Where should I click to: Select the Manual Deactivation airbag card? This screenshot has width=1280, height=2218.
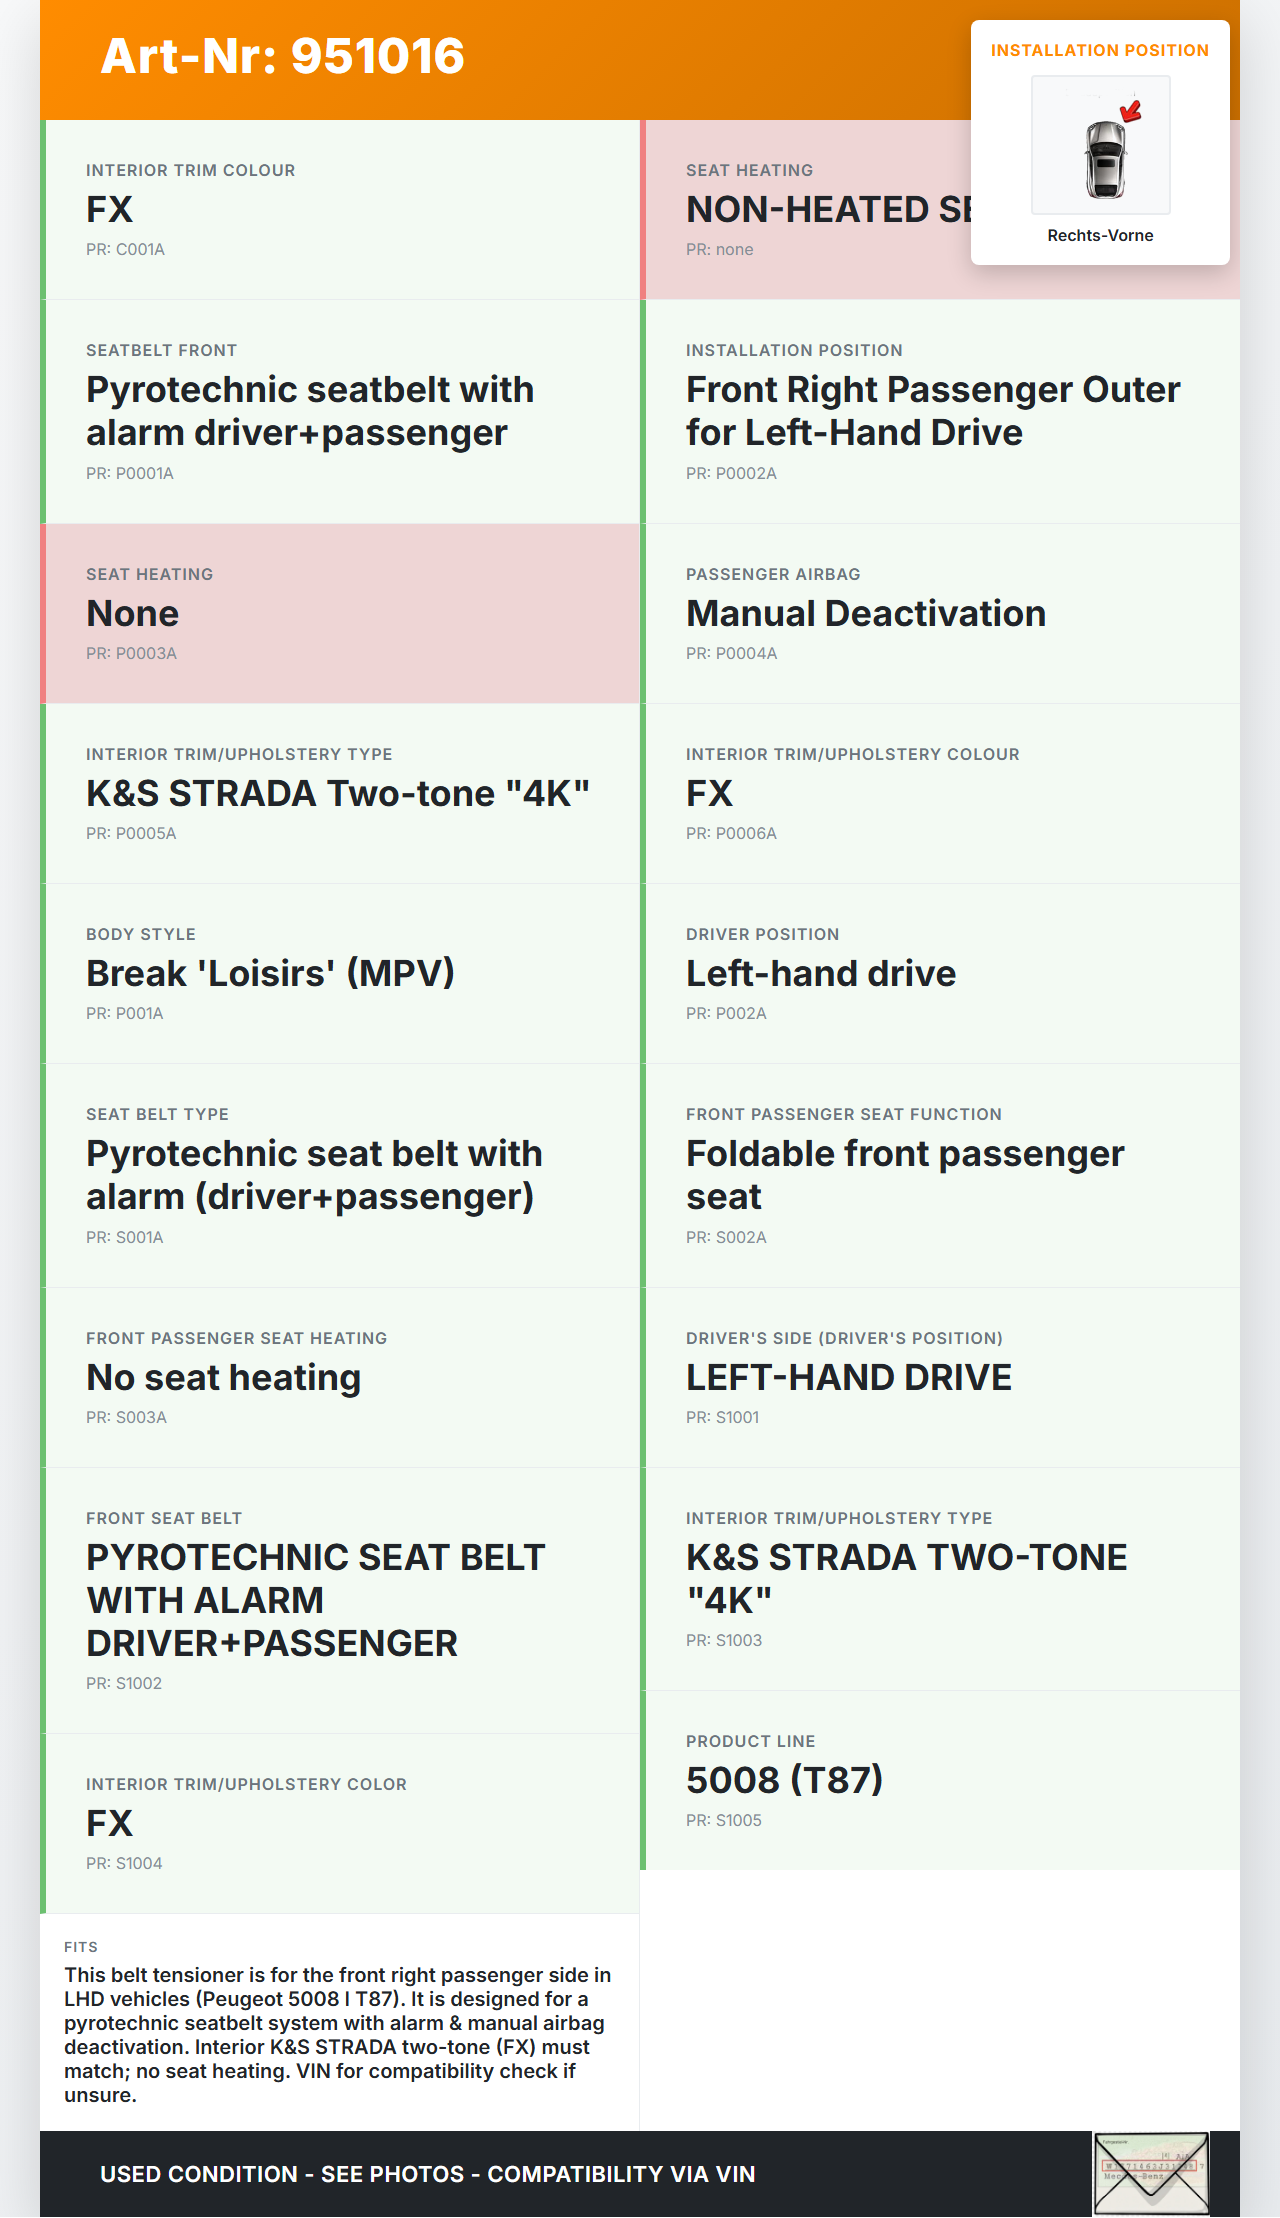940,613
